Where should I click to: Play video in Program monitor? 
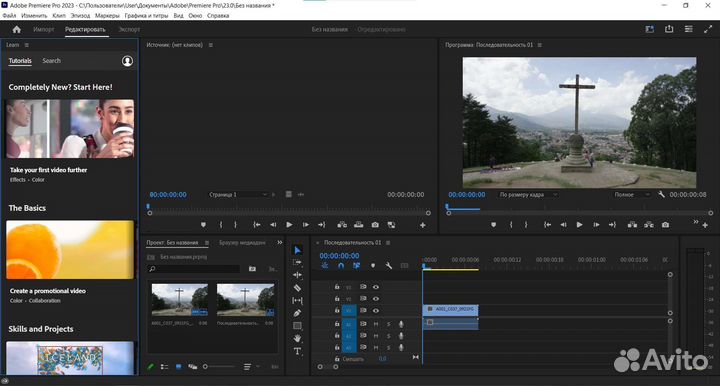(x=579, y=225)
